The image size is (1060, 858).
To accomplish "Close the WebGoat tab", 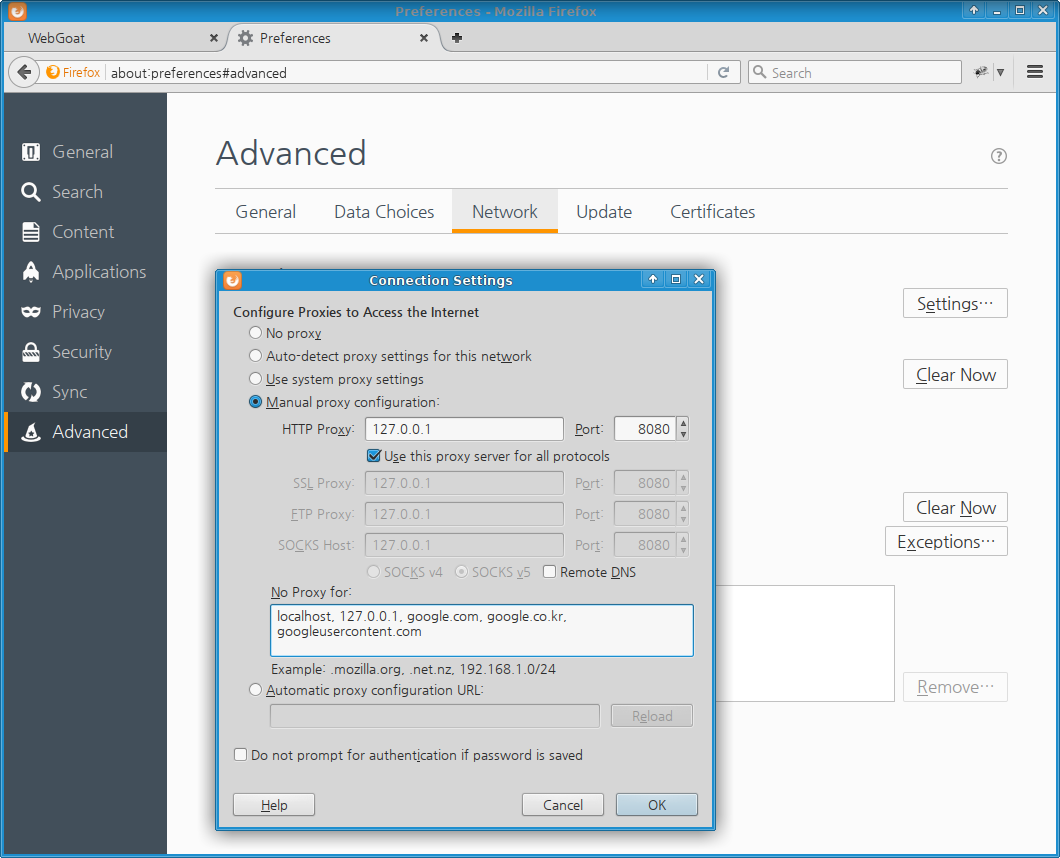I will tap(214, 38).
